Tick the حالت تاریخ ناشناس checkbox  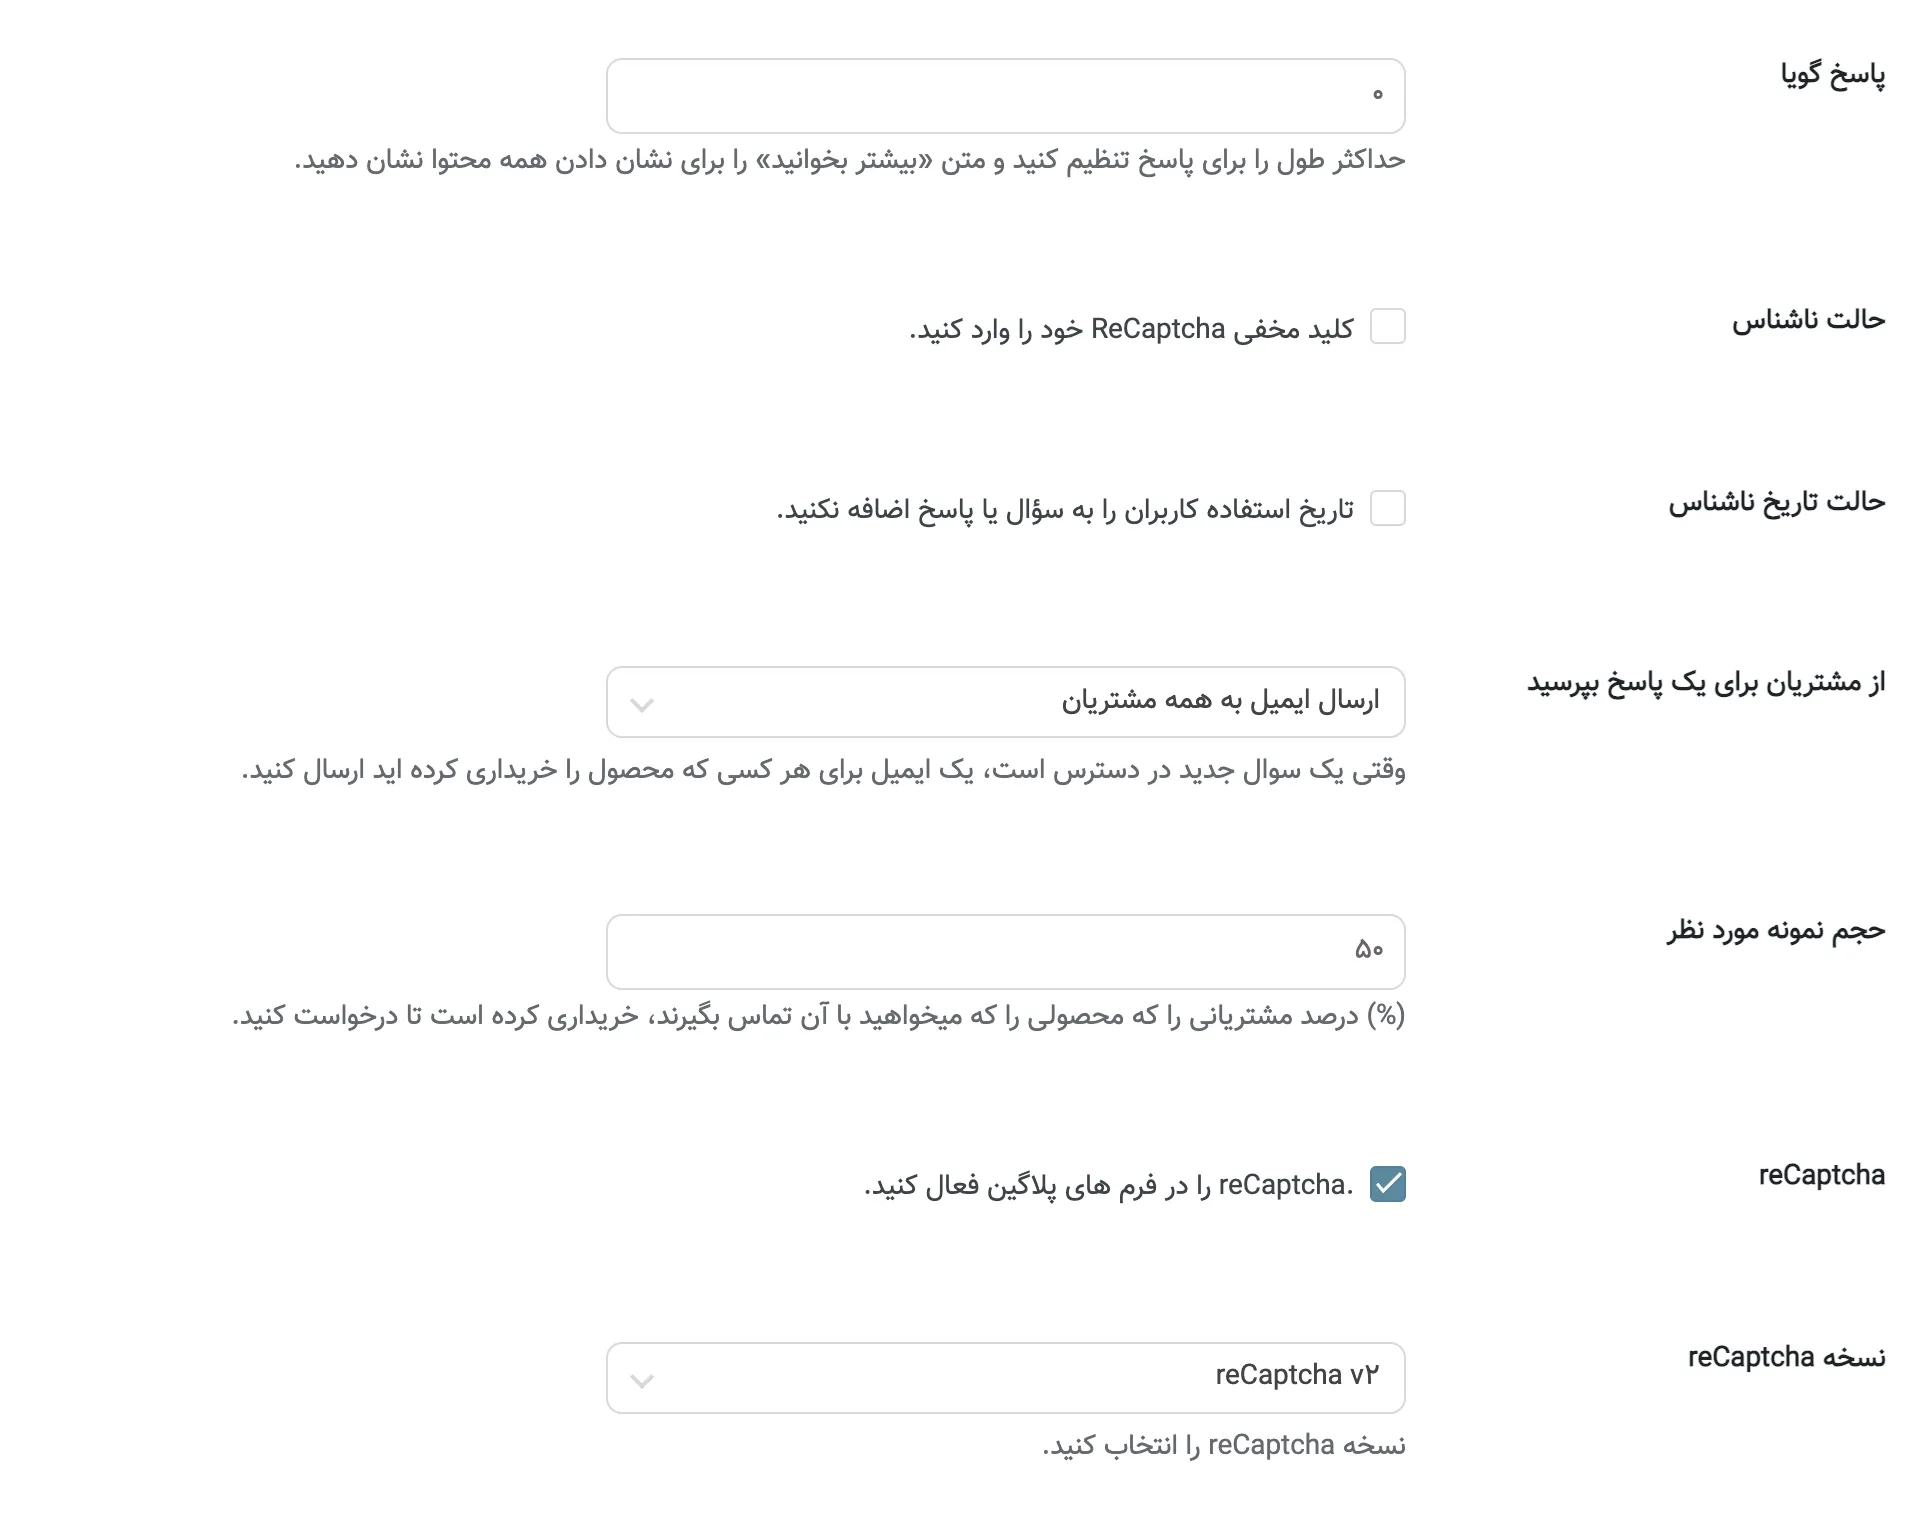[1387, 509]
